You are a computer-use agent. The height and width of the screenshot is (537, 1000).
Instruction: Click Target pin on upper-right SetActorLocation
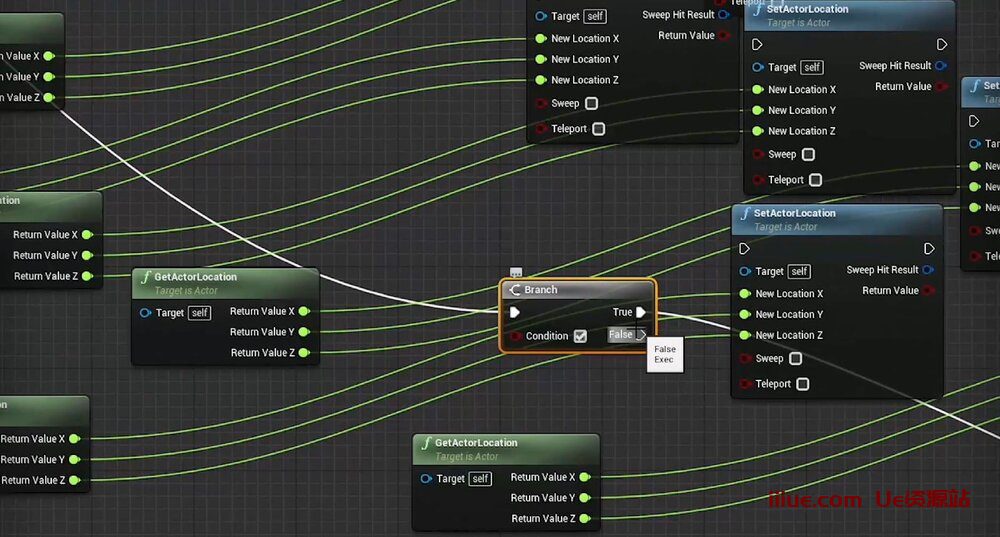[758, 67]
